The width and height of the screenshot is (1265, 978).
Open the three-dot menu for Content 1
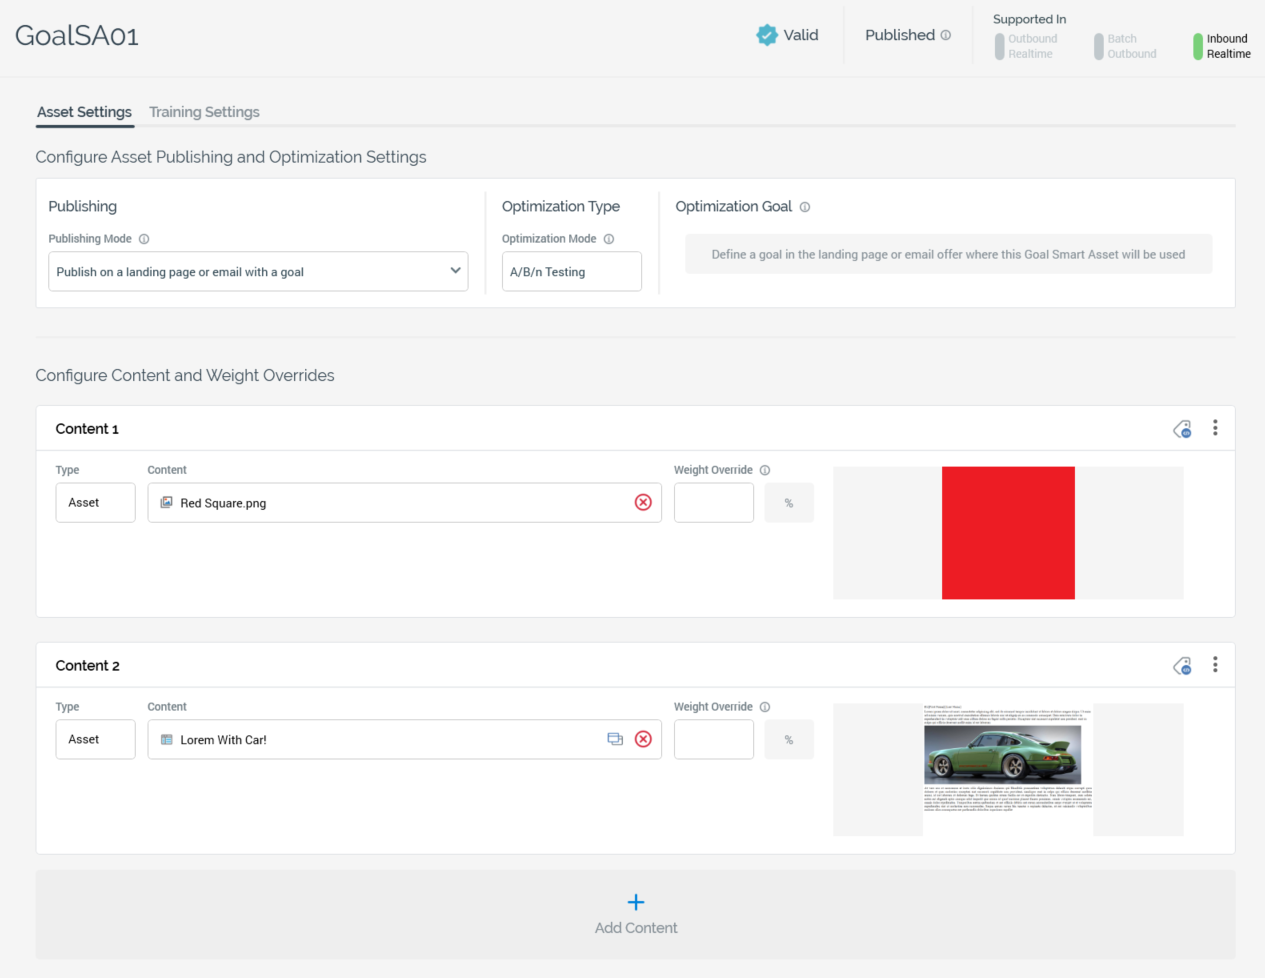coord(1215,428)
